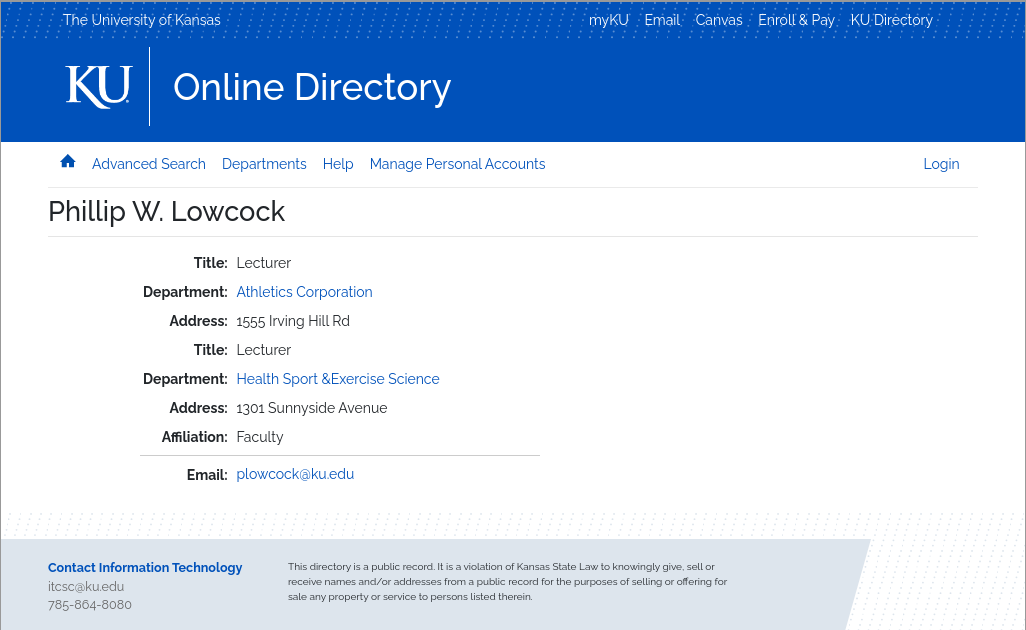1026x630 pixels.
Task: Click the plowcock@ku.edu email address
Action: coord(295,474)
